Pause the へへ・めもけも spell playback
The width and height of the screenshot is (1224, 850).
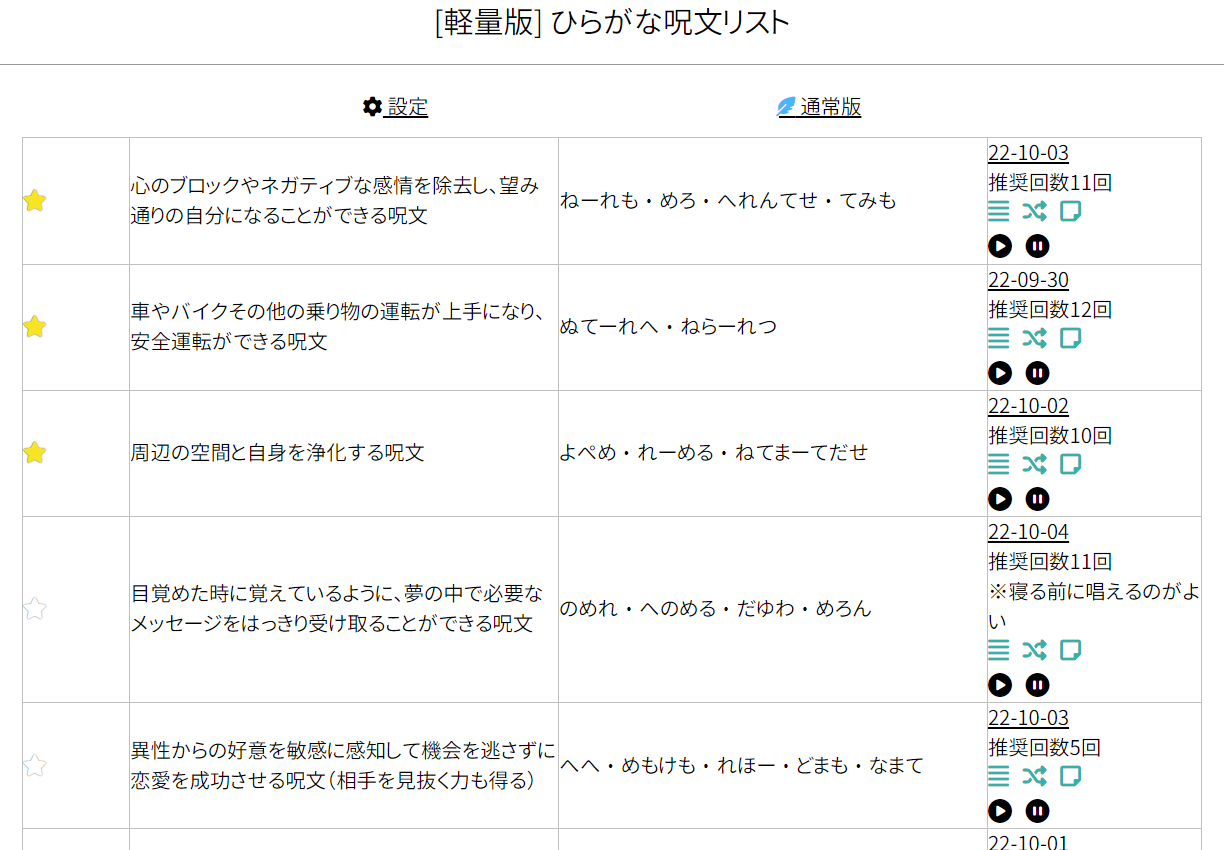(x=1037, y=811)
